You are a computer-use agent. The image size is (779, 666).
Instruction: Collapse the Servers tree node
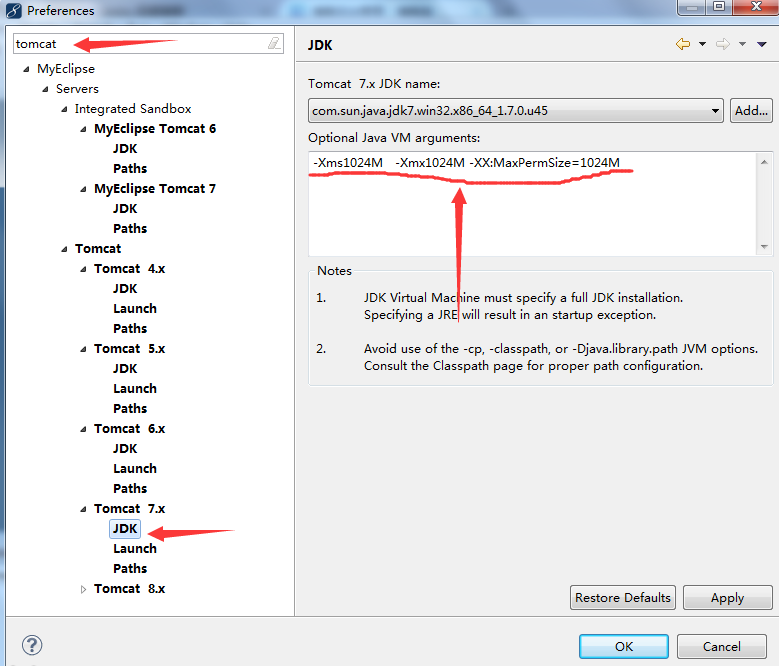[x=45, y=89]
